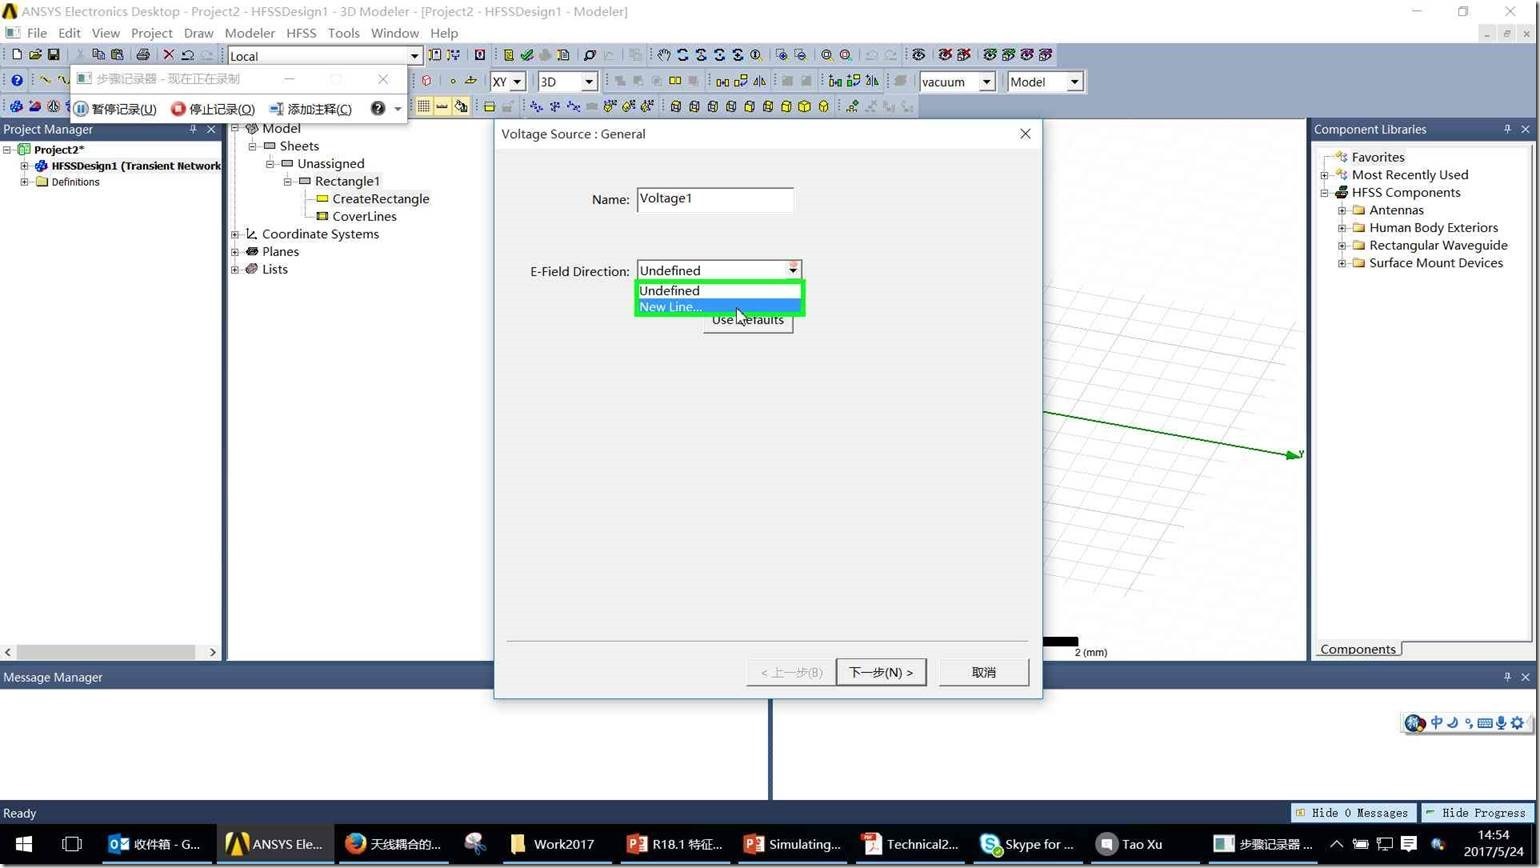1540x868 pixels.
Task: Pin the Component Libraries panel
Action: [1507, 129]
